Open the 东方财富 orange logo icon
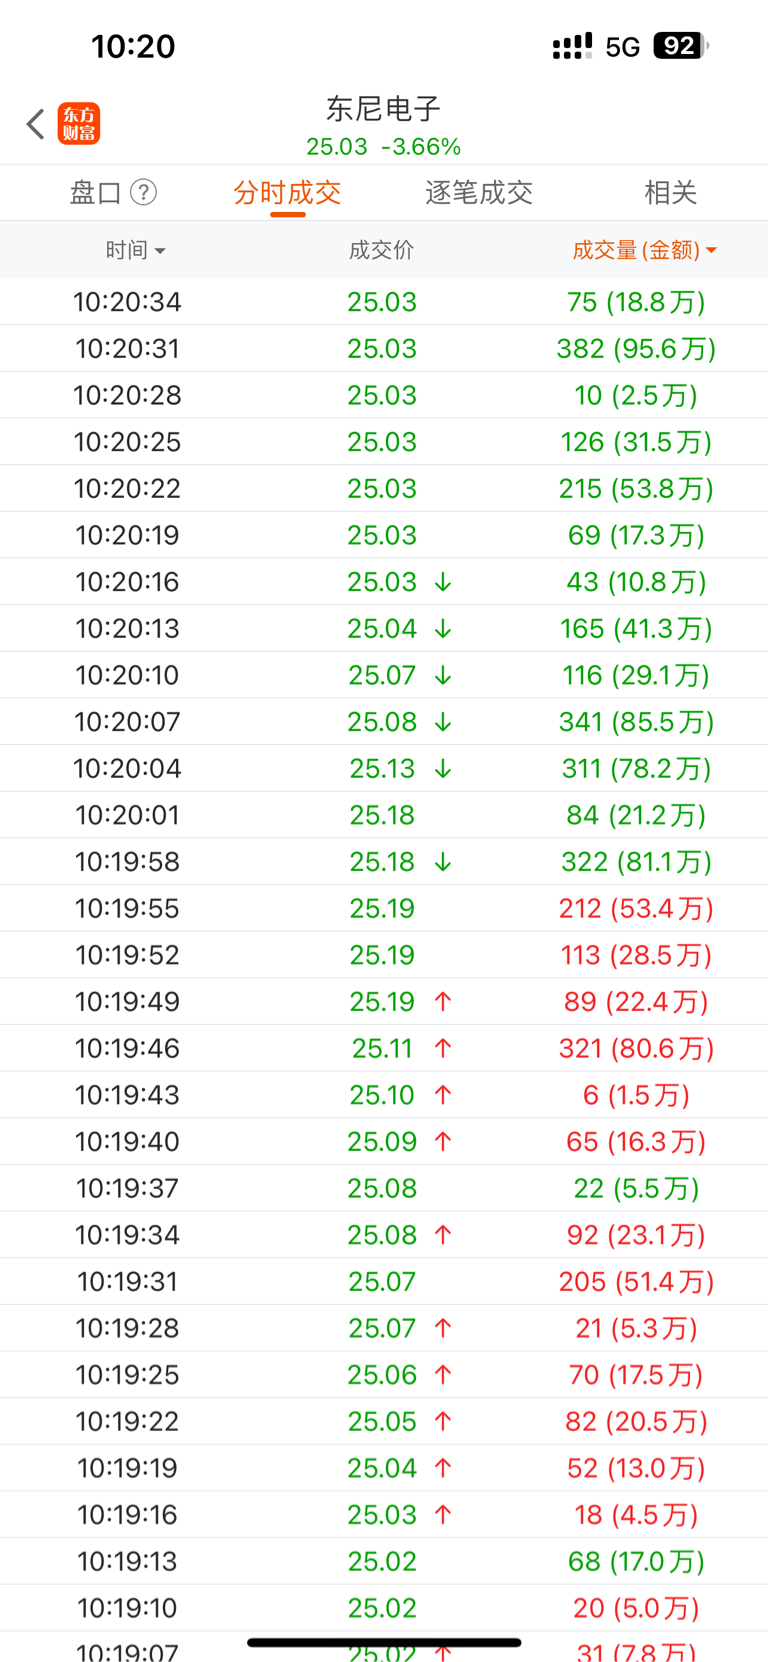Image resolution: width=768 pixels, height=1662 pixels. pos(79,124)
